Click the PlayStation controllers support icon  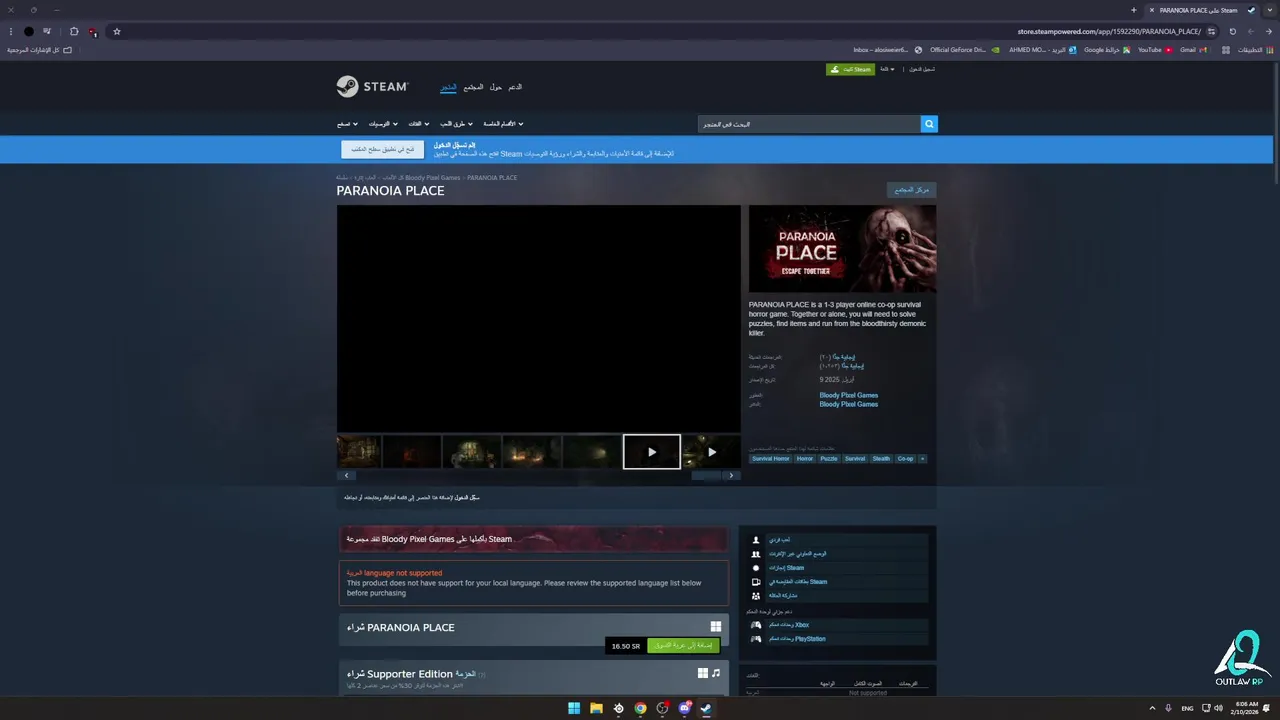(756, 639)
